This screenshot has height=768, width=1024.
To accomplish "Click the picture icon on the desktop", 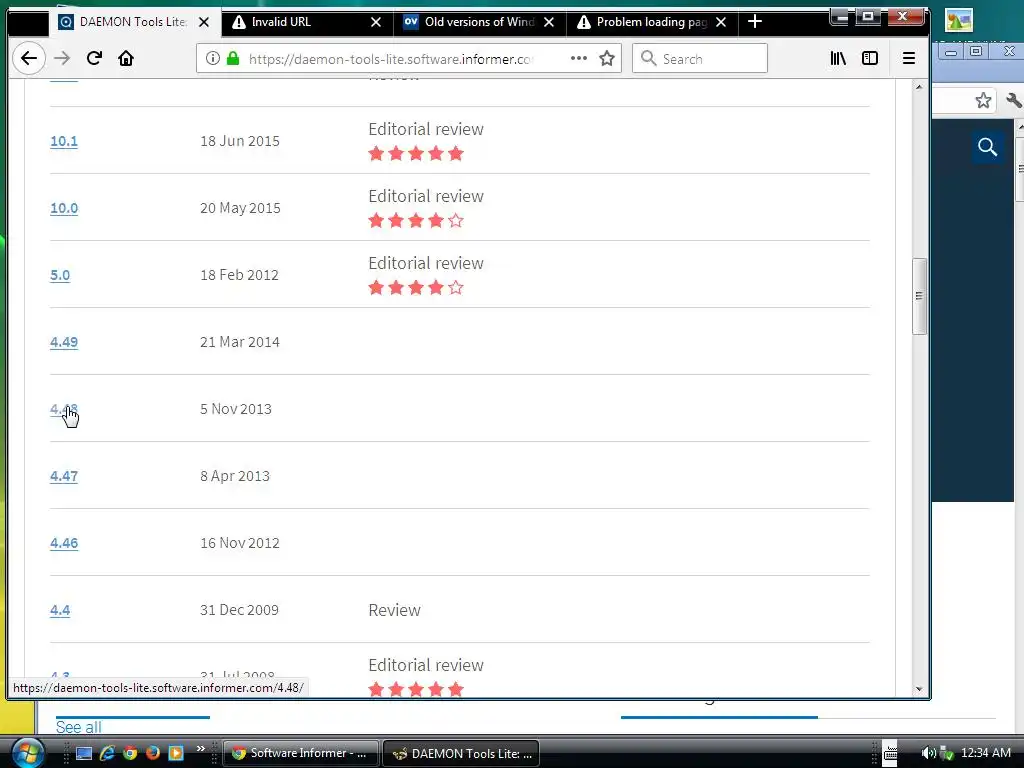I will coord(959,20).
